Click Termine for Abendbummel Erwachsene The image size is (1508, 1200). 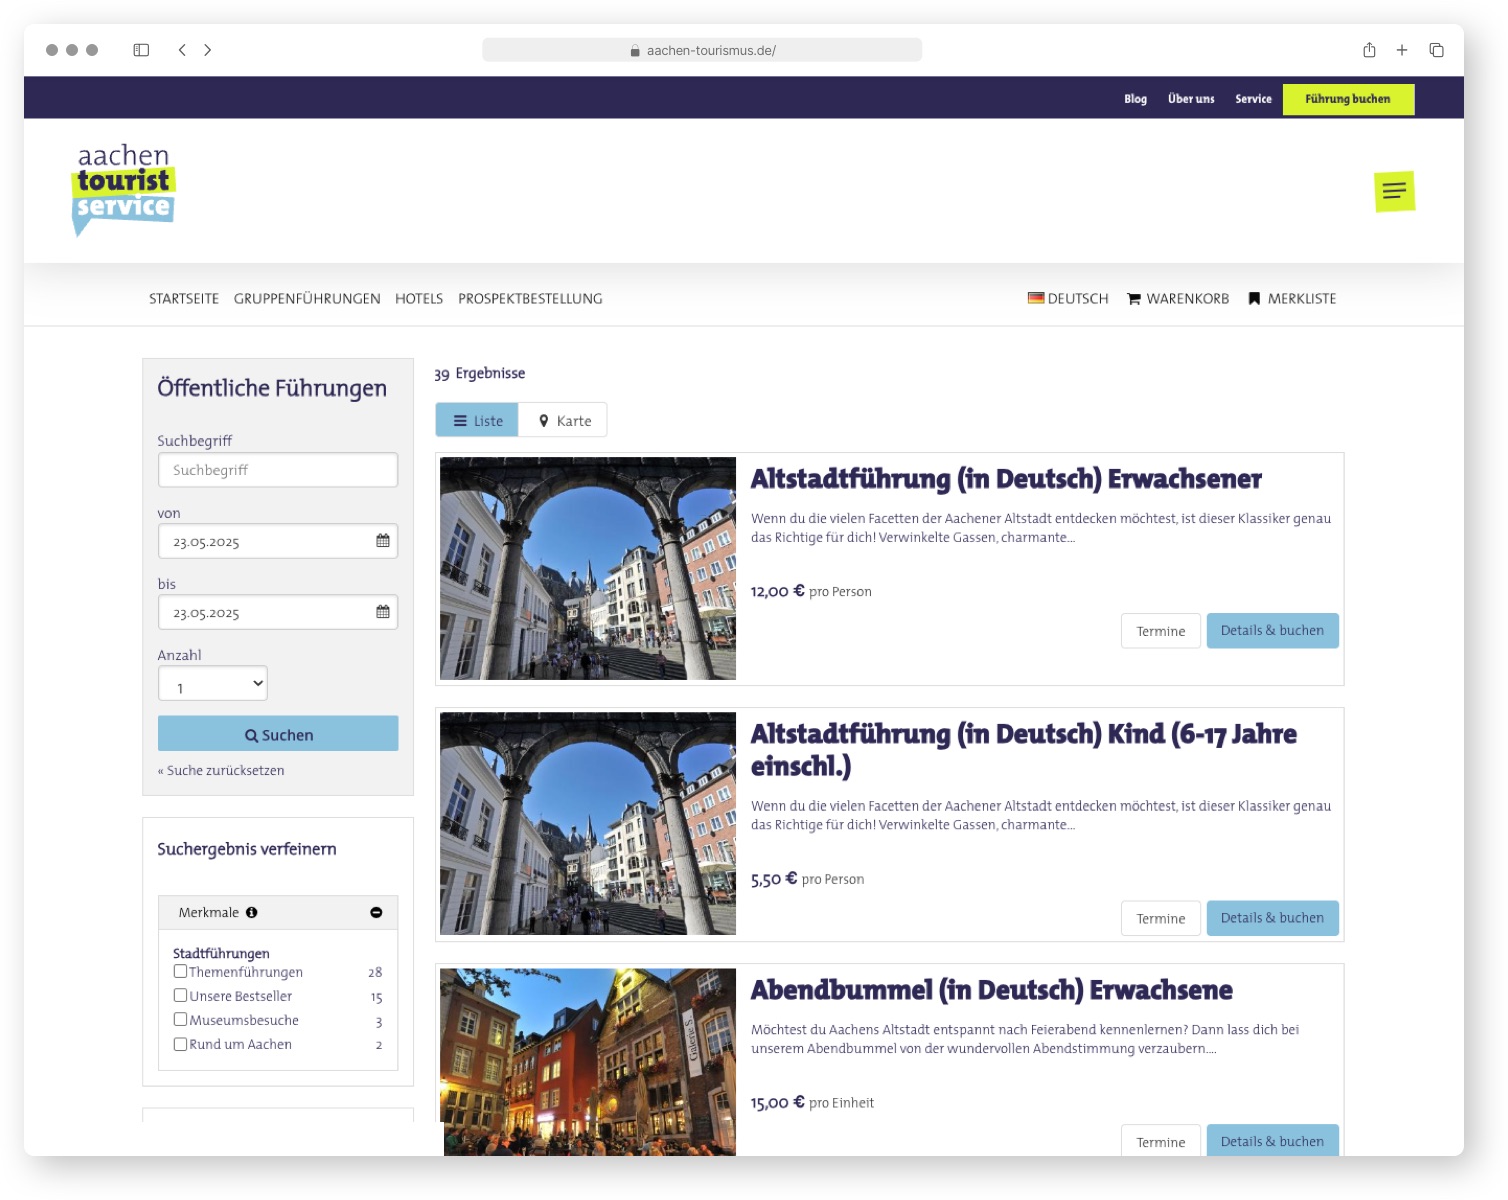(1161, 1142)
